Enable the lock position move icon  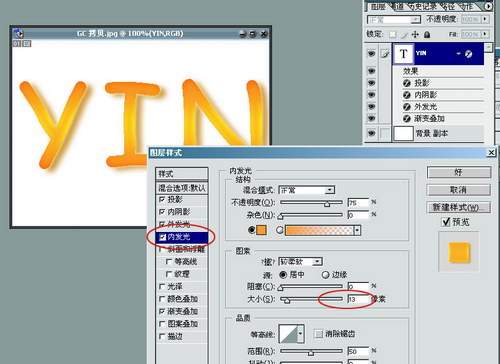415,34
